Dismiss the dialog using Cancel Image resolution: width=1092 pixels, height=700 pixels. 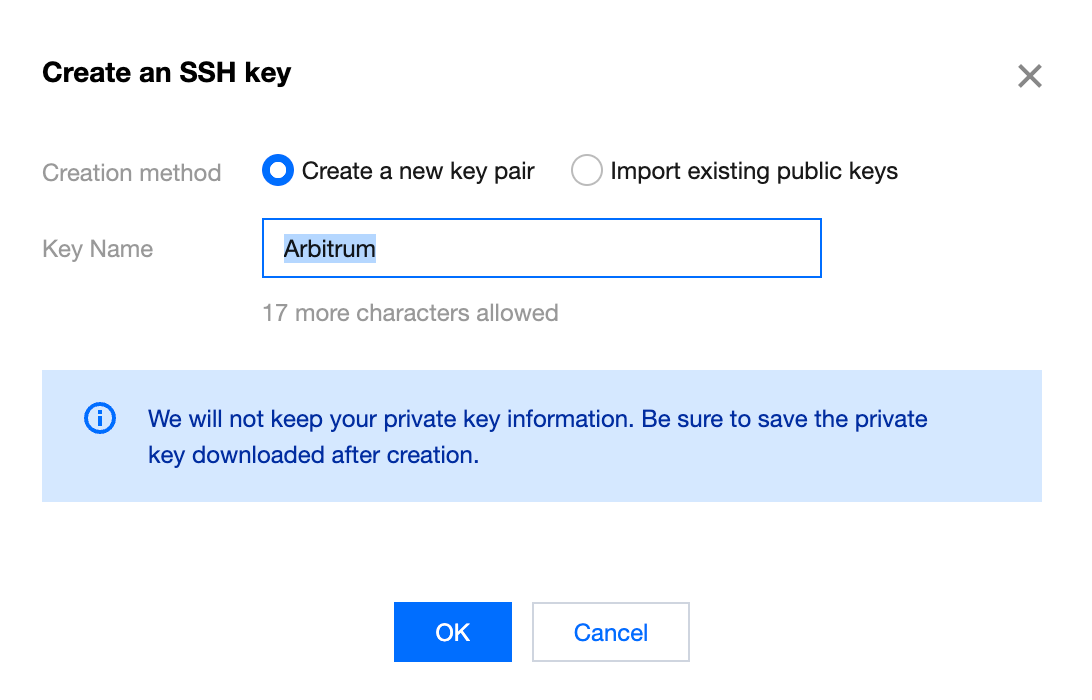pyautogui.click(x=610, y=632)
